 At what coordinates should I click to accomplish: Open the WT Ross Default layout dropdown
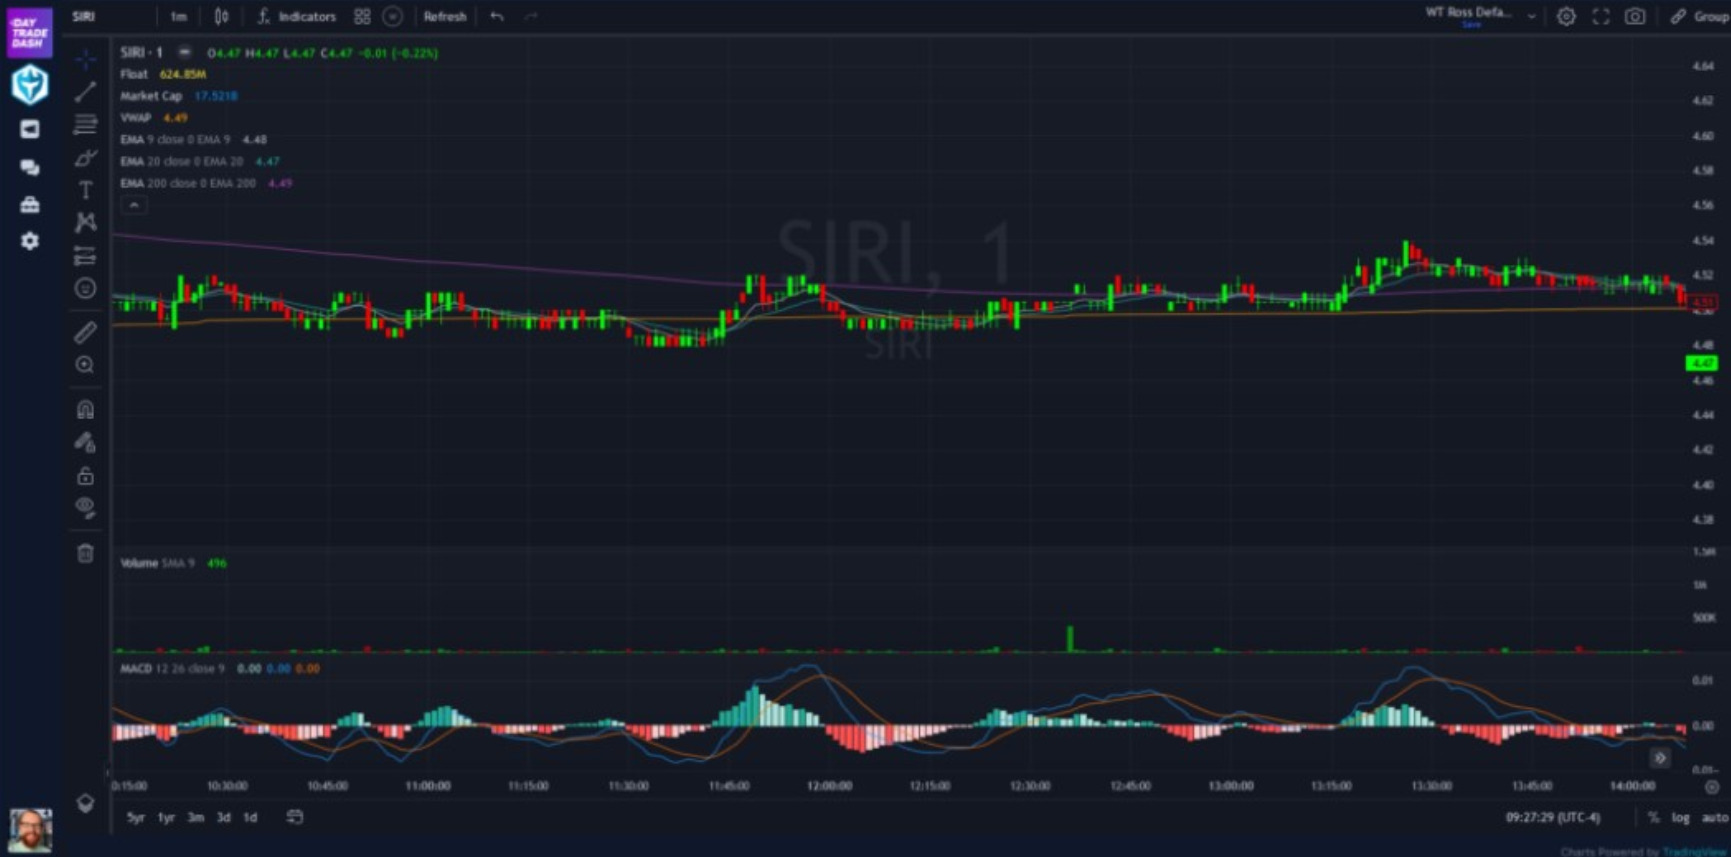(1480, 14)
